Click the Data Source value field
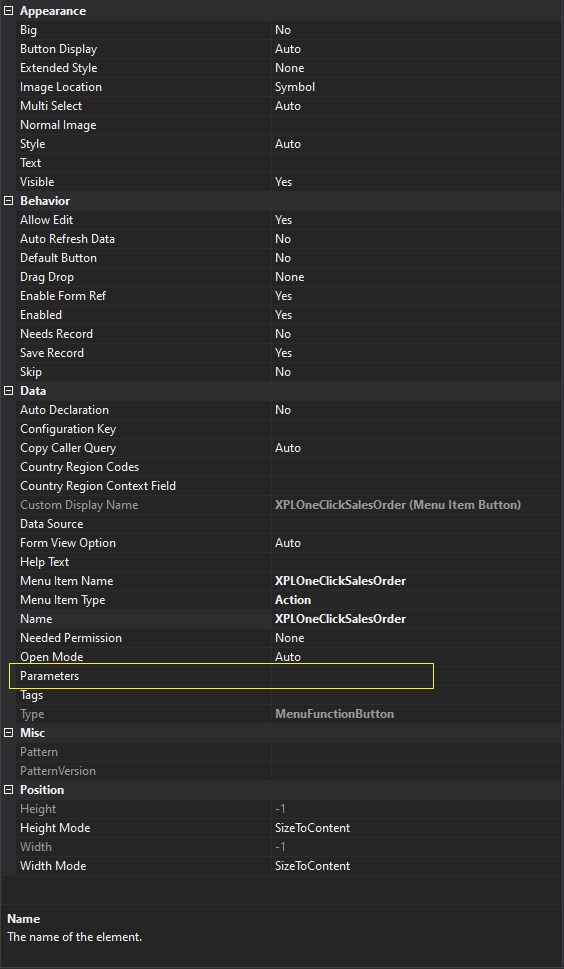564x969 pixels. point(416,524)
